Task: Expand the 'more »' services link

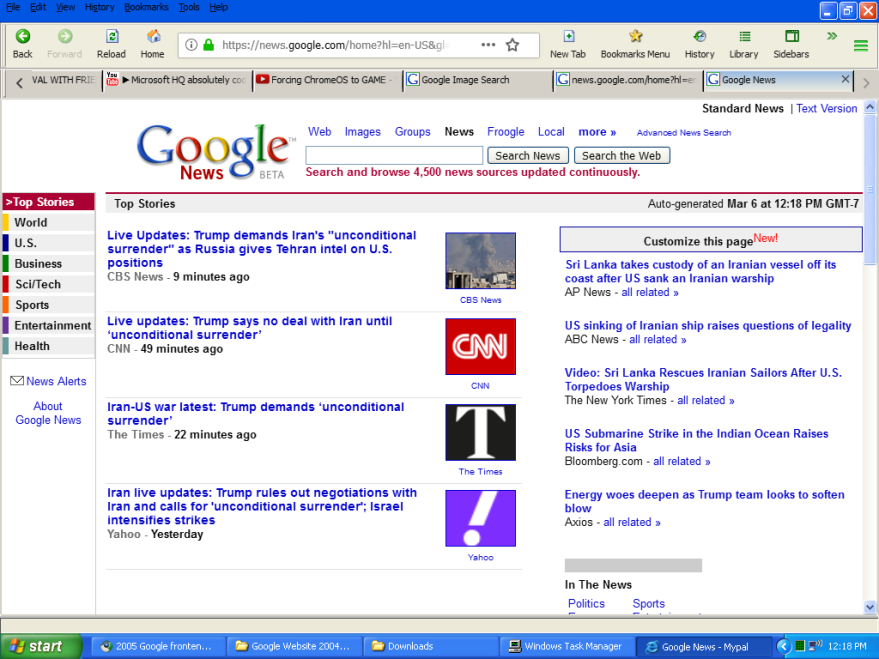Action: click(597, 132)
